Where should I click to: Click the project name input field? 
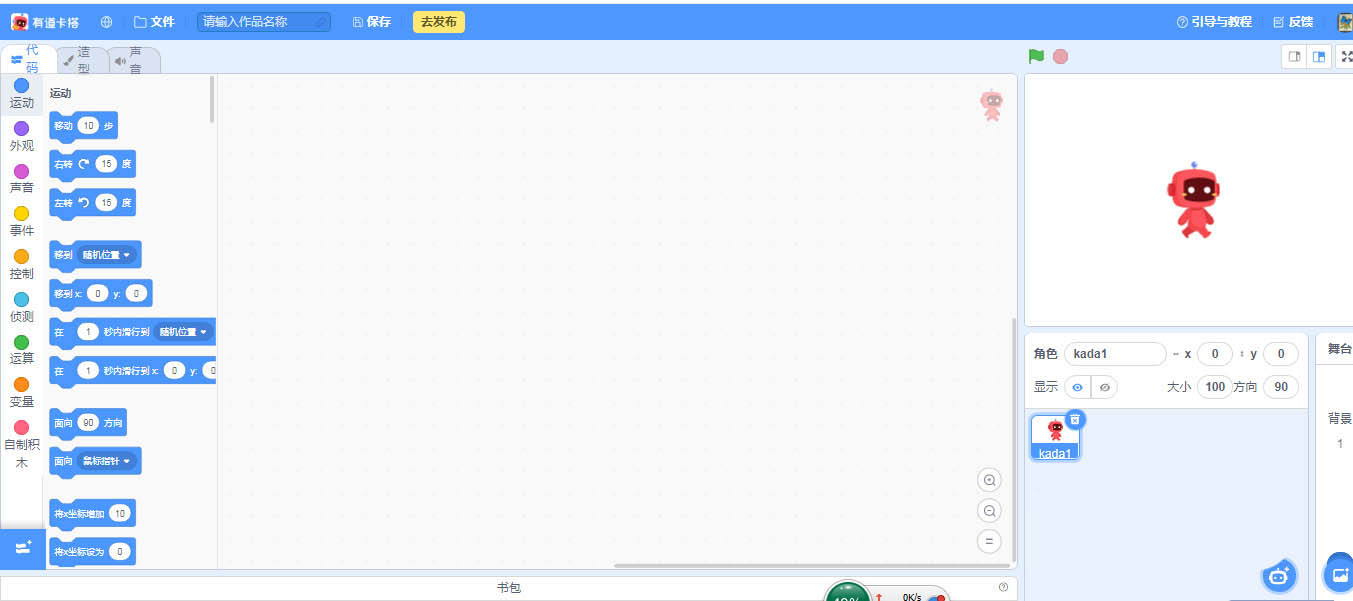[263, 21]
